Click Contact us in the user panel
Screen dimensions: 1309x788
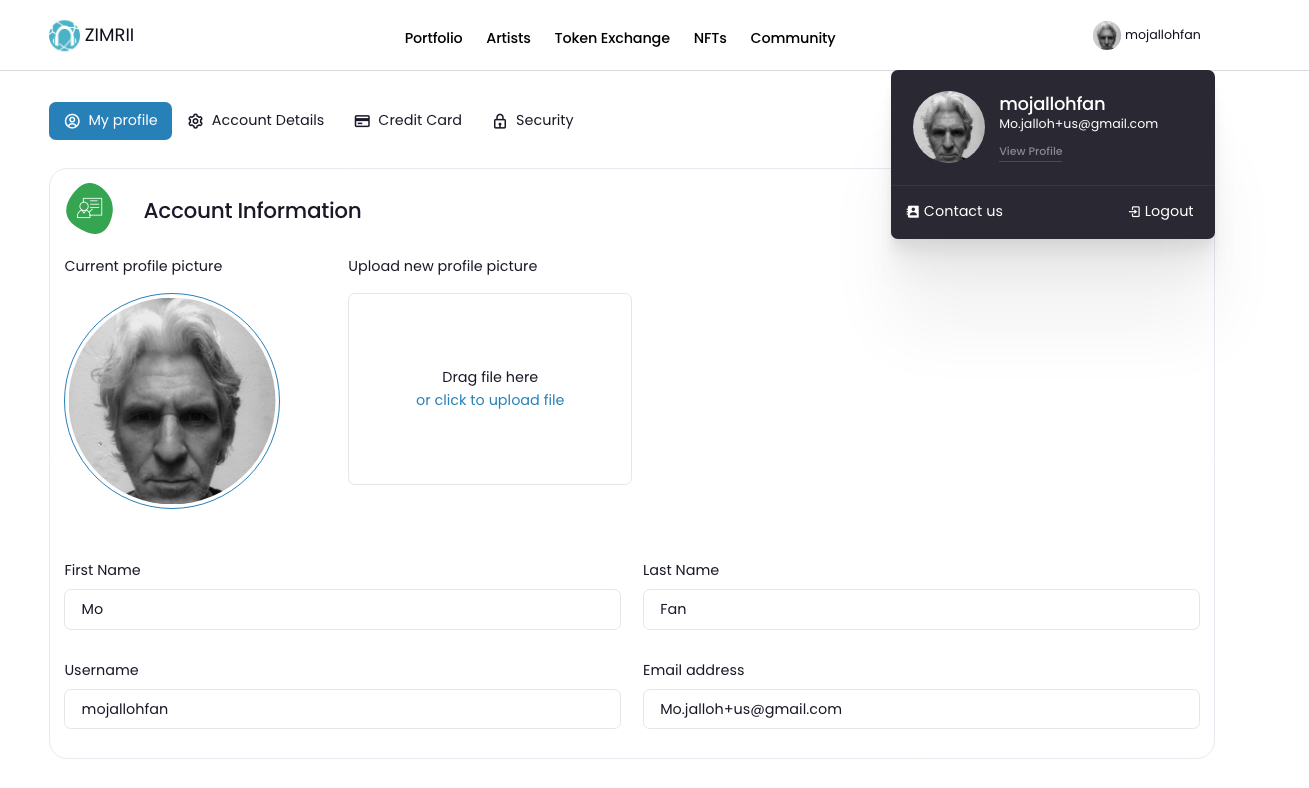point(954,212)
